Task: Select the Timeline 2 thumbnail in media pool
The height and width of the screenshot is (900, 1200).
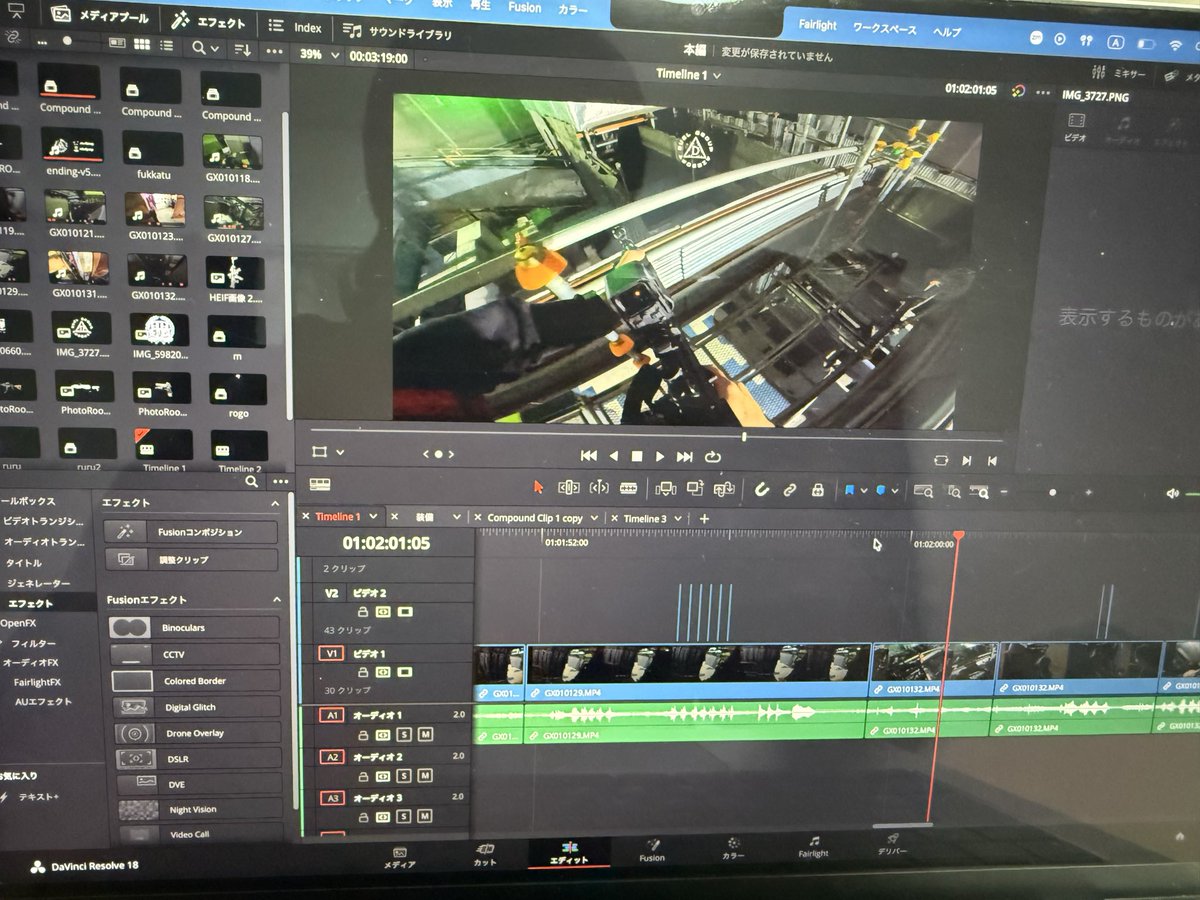Action: pyautogui.click(x=239, y=444)
